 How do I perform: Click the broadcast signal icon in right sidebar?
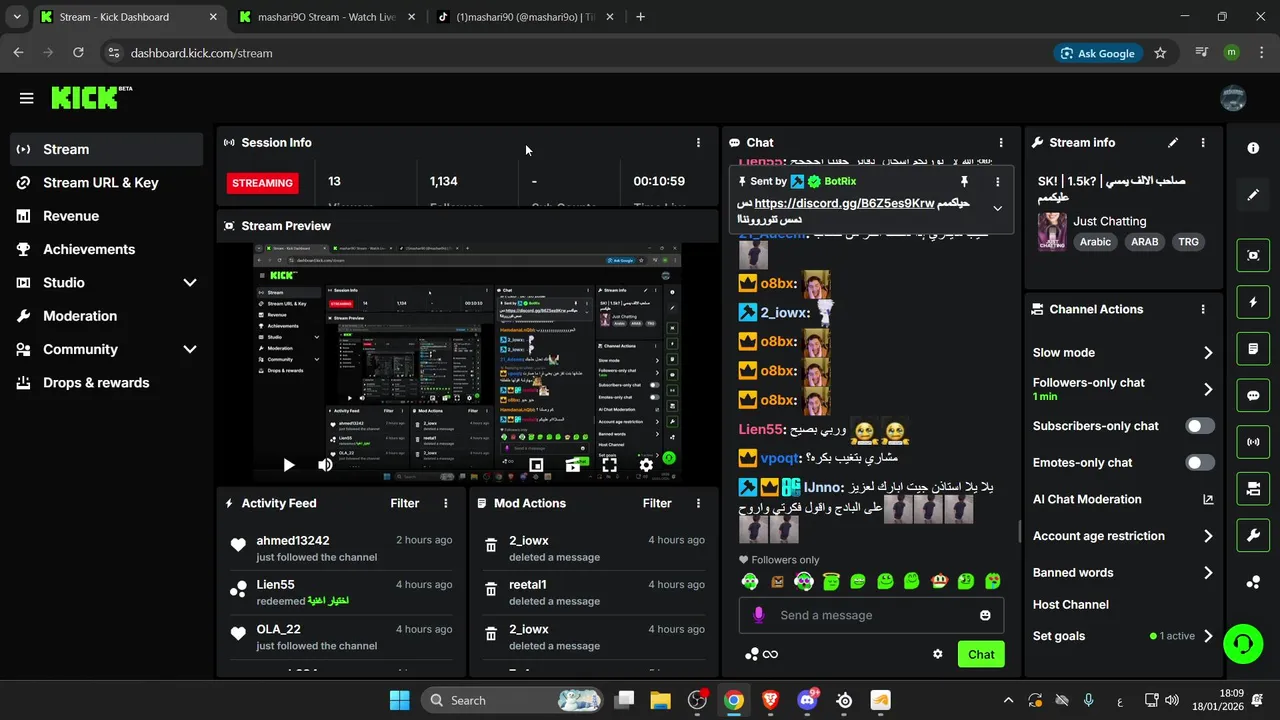1253,441
